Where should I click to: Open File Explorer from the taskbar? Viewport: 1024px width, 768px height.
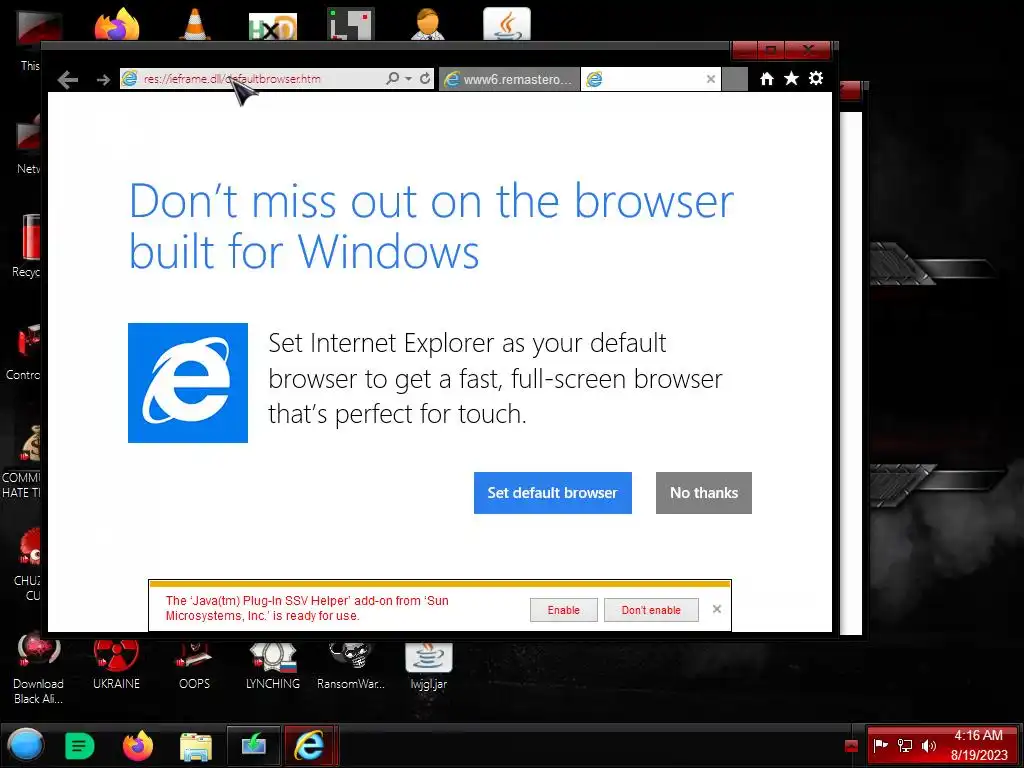(196, 746)
